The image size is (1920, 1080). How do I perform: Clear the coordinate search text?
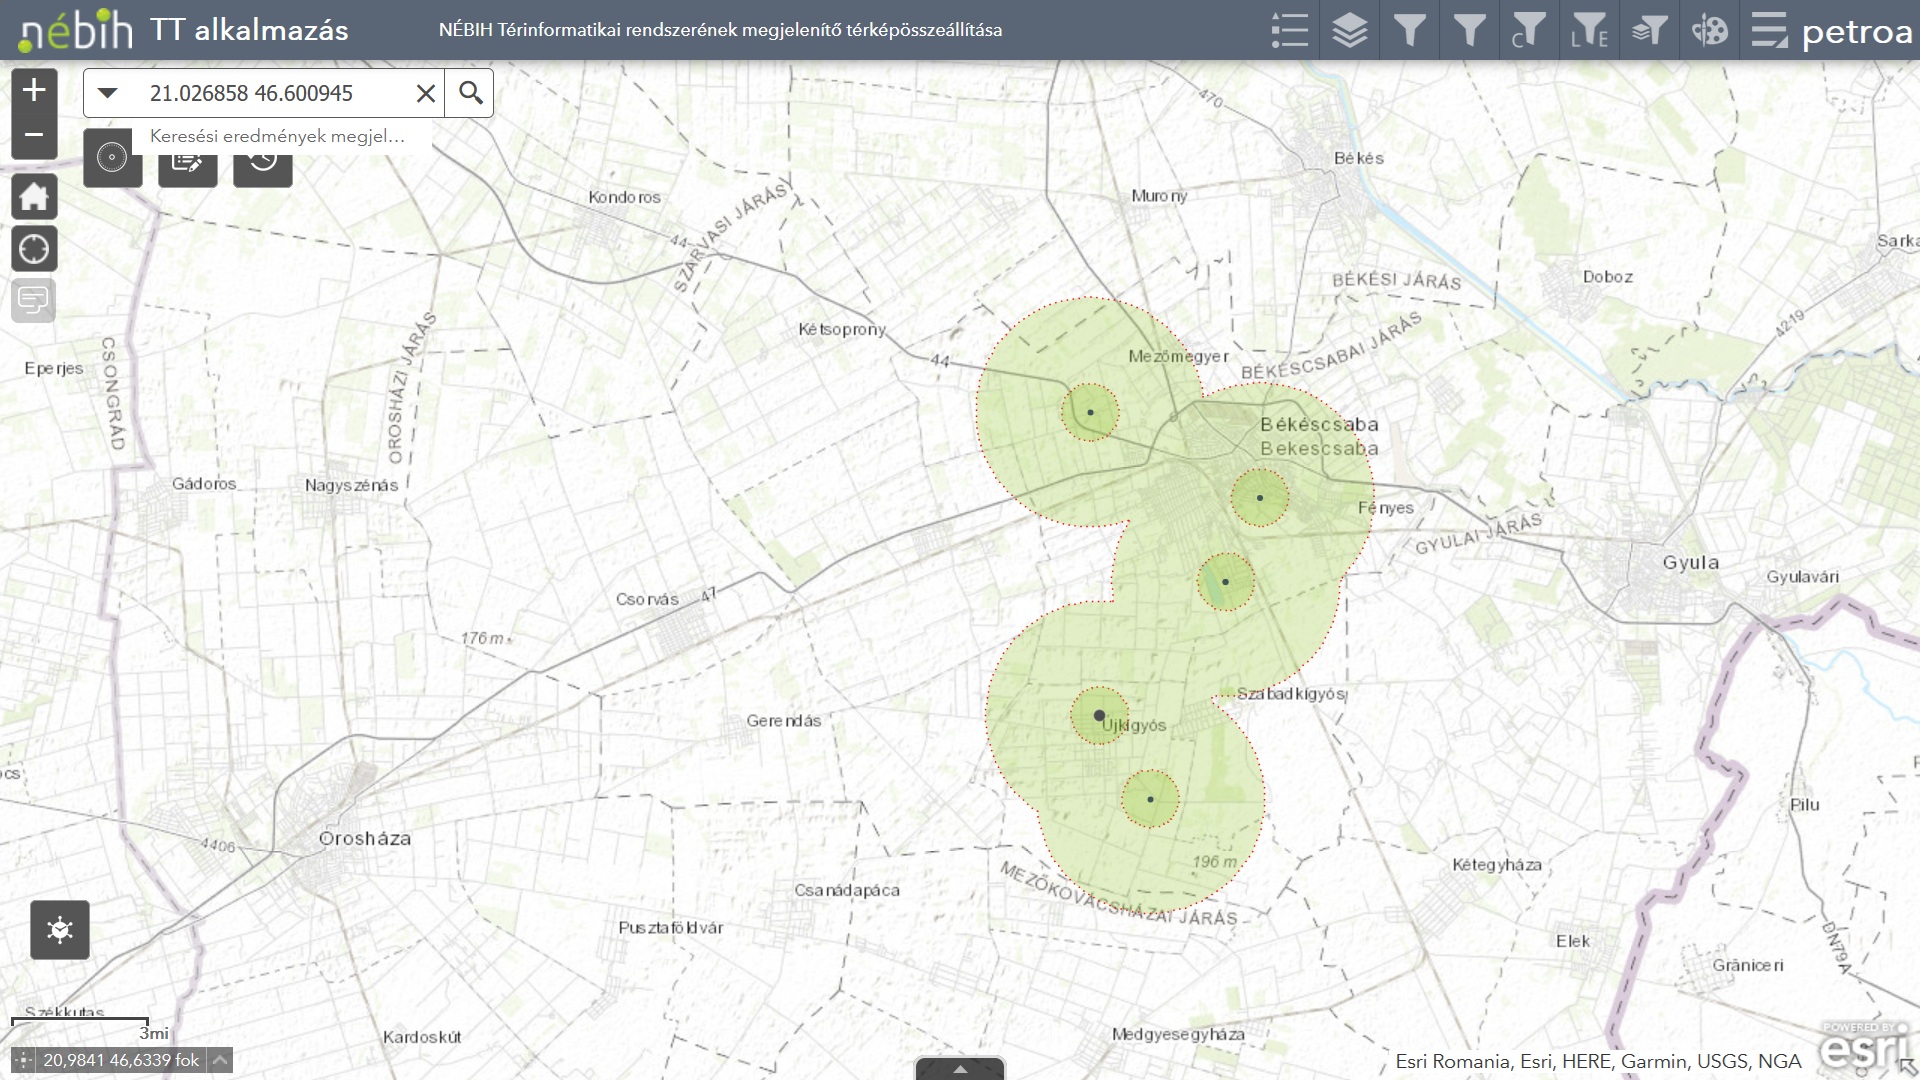pyautogui.click(x=425, y=93)
